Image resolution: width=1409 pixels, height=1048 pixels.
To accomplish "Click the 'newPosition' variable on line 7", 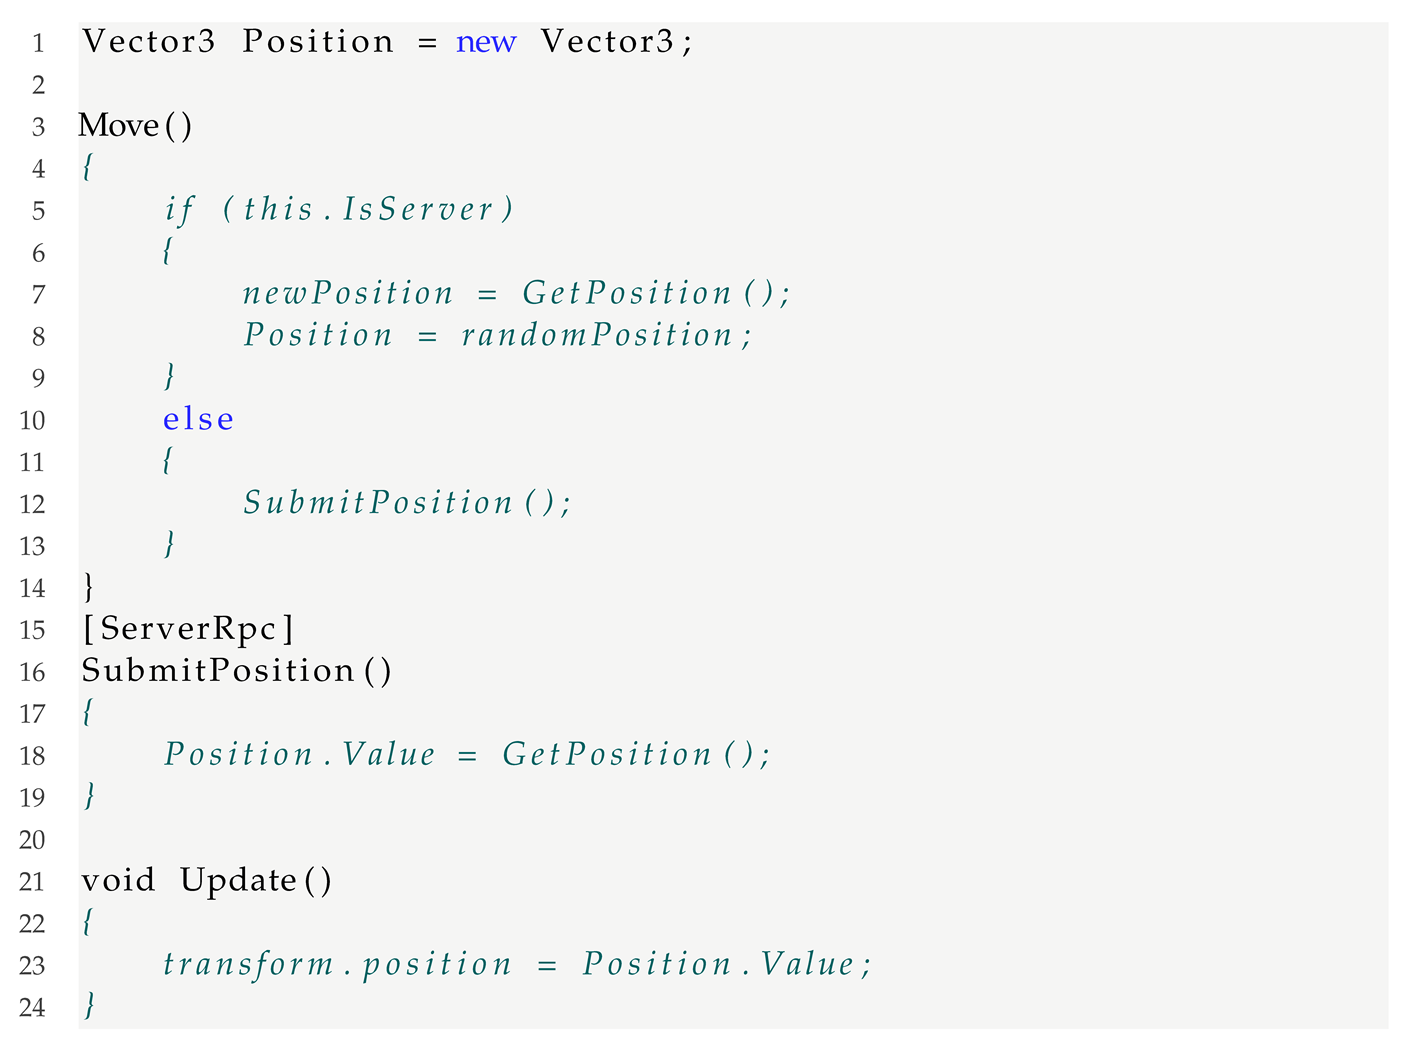I will click(x=348, y=294).
